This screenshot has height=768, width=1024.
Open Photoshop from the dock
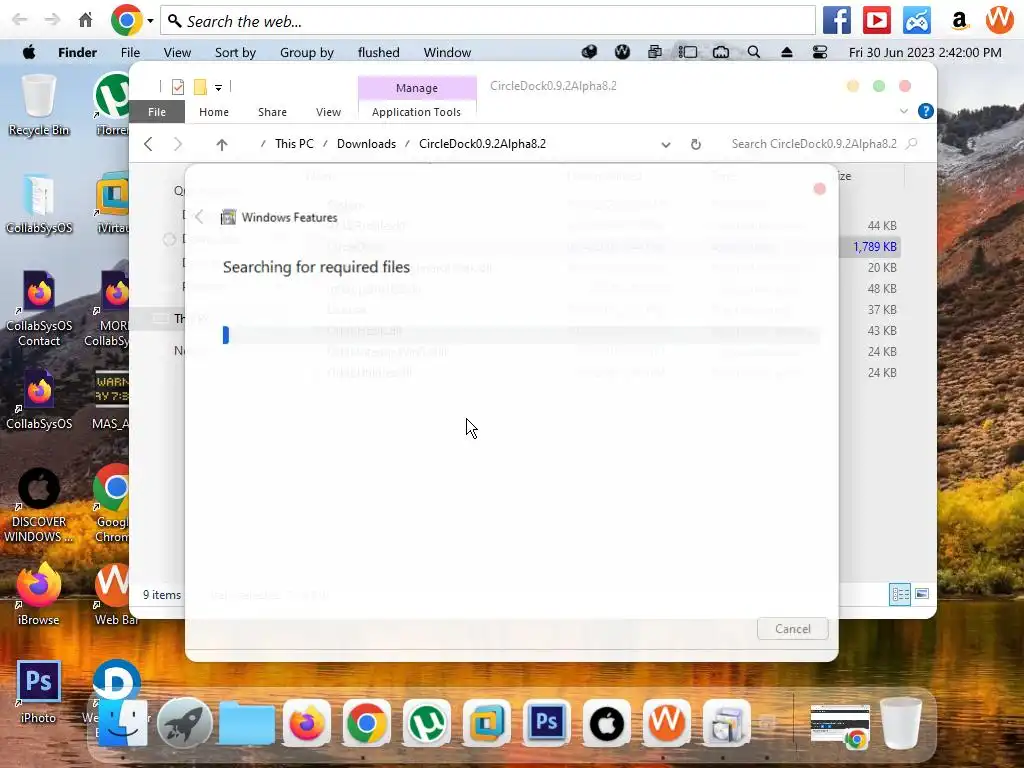[547, 724]
